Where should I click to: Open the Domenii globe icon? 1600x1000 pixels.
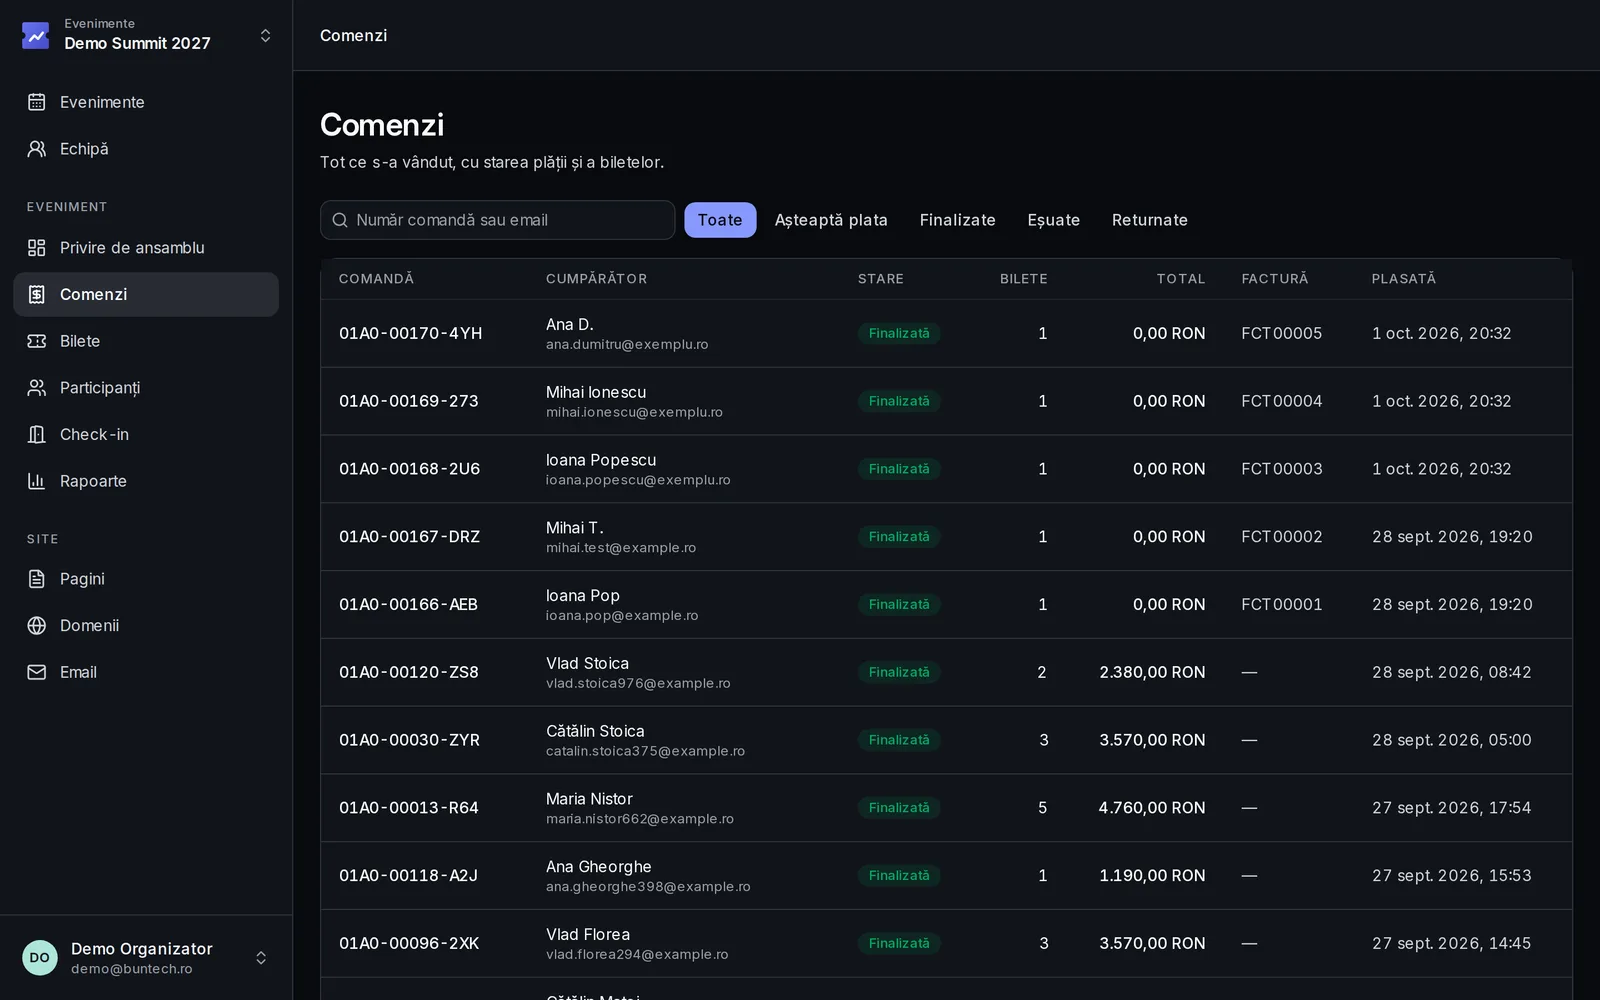[x=37, y=626]
